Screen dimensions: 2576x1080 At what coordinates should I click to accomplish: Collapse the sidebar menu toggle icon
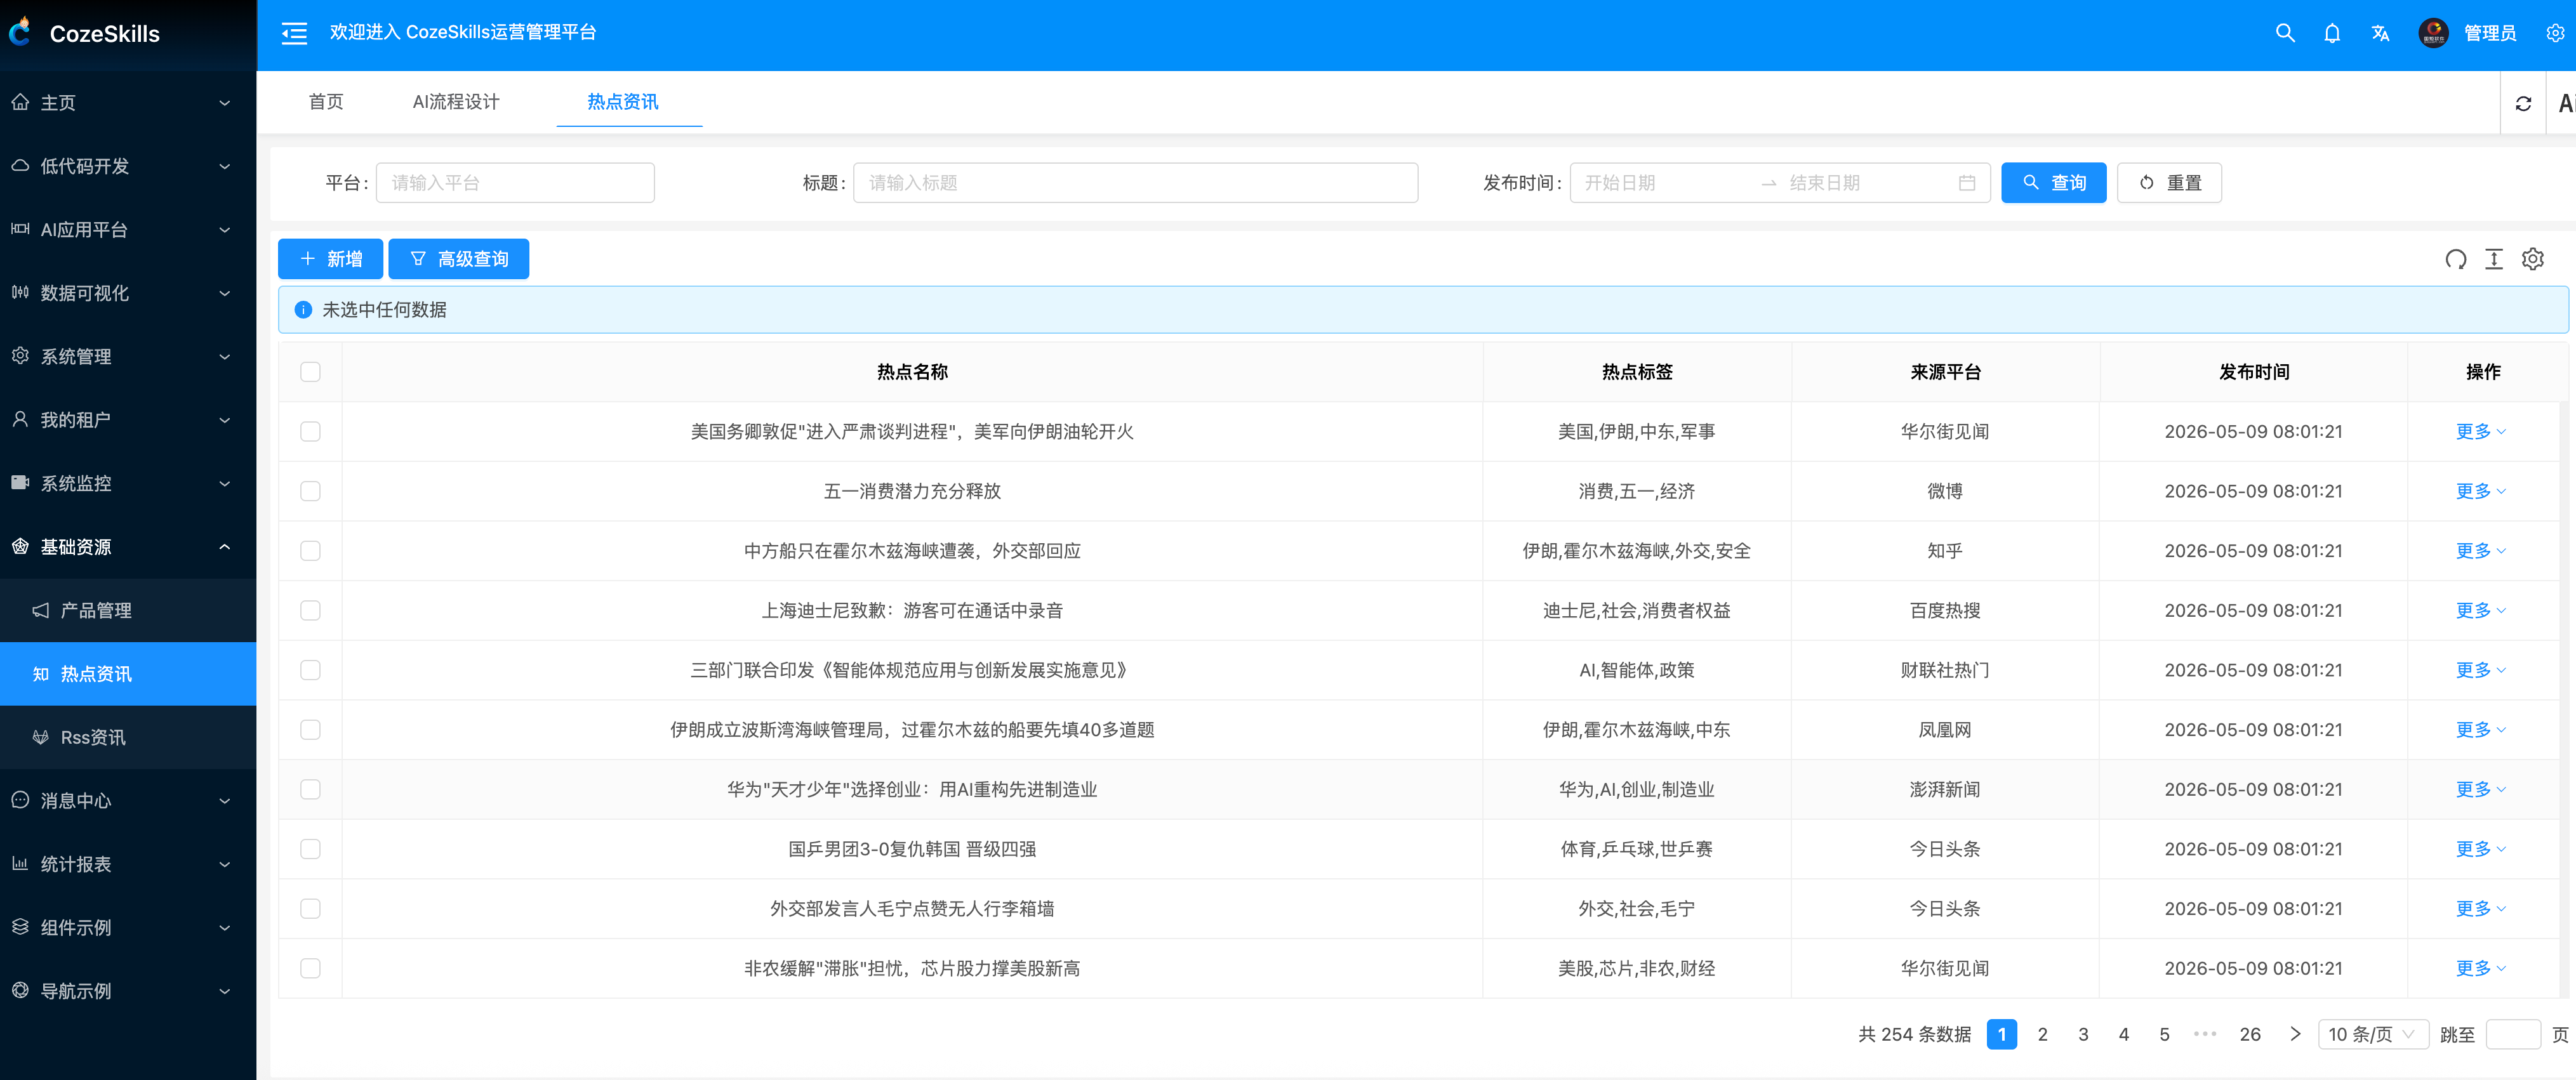(294, 33)
